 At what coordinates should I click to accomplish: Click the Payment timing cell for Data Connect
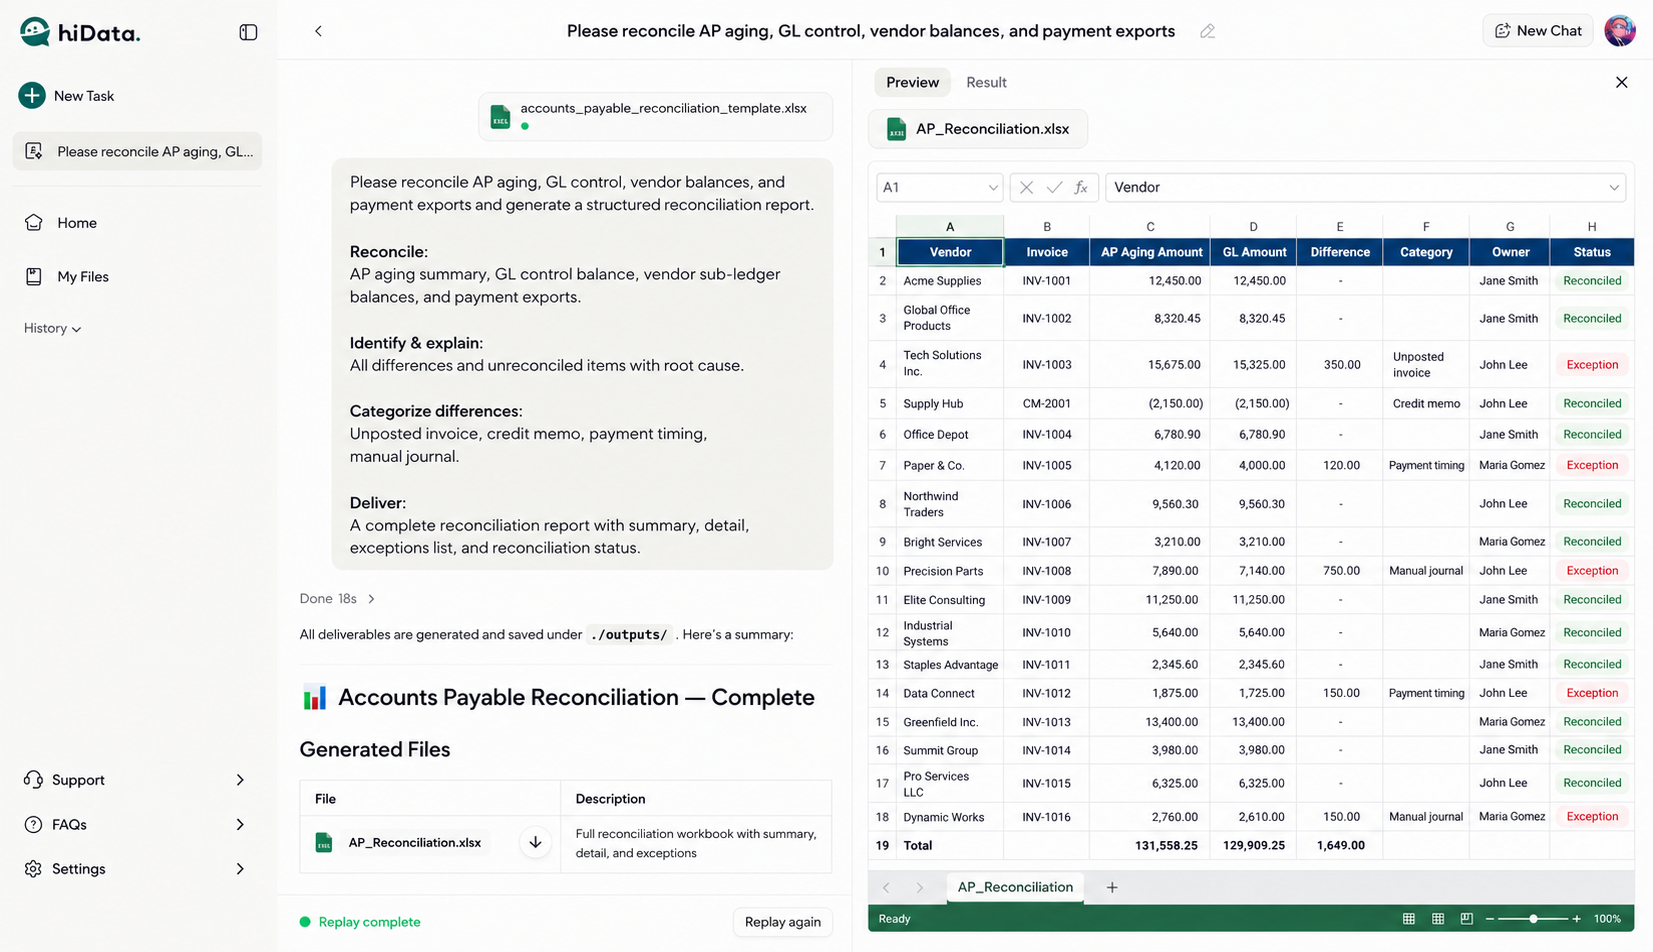(x=1425, y=693)
